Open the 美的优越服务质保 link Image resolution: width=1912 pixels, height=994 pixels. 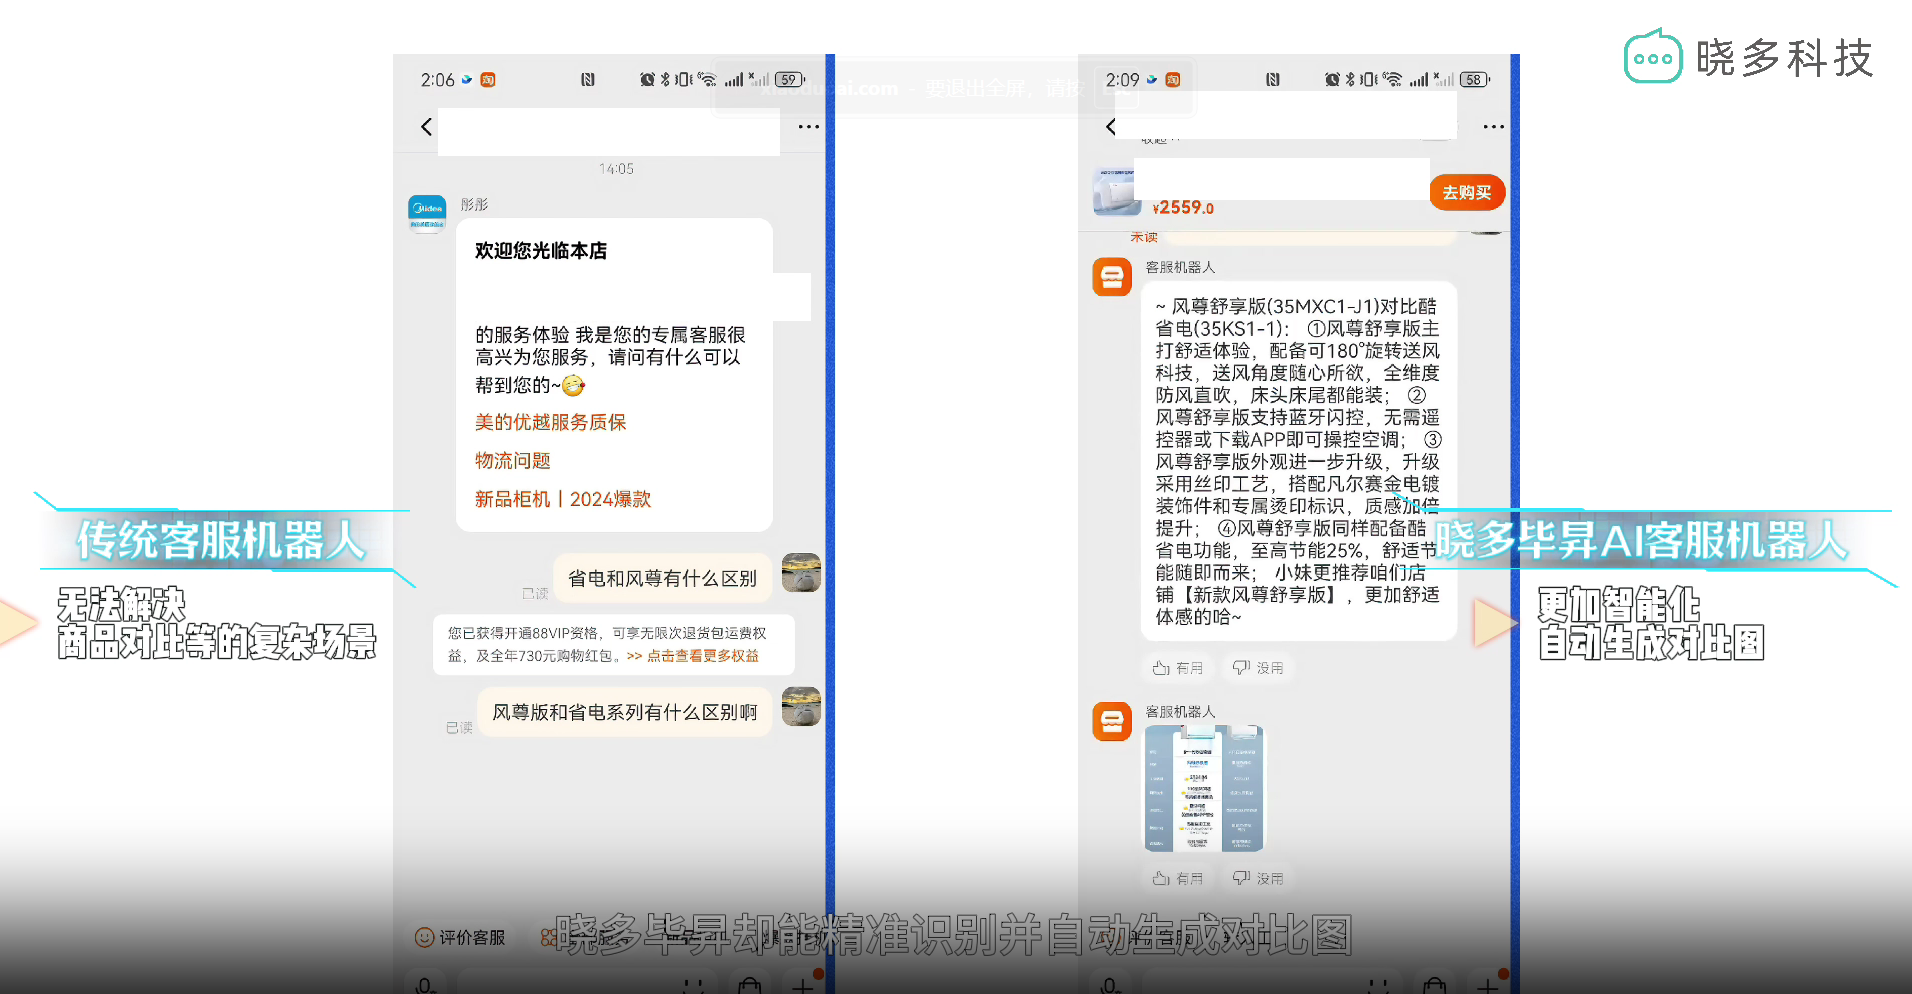[x=550, y=422]
